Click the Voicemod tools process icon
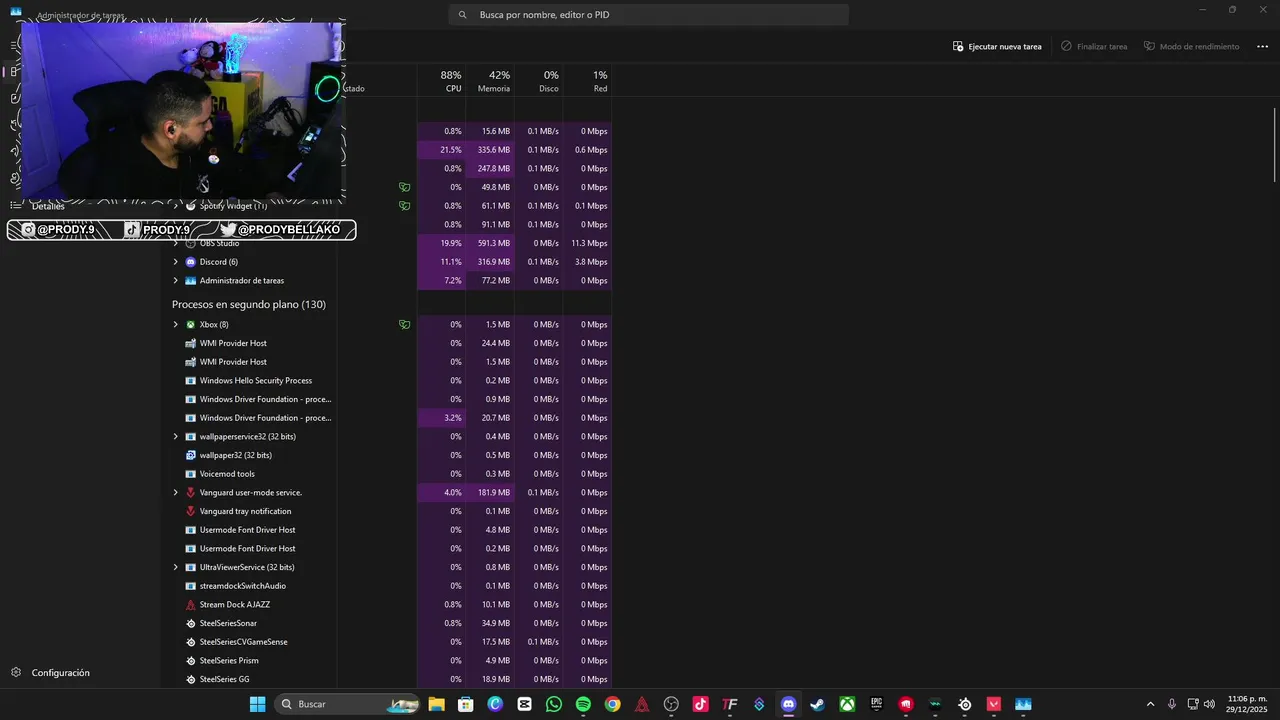This screenshot has width=1280, height=720. (191, 474)
